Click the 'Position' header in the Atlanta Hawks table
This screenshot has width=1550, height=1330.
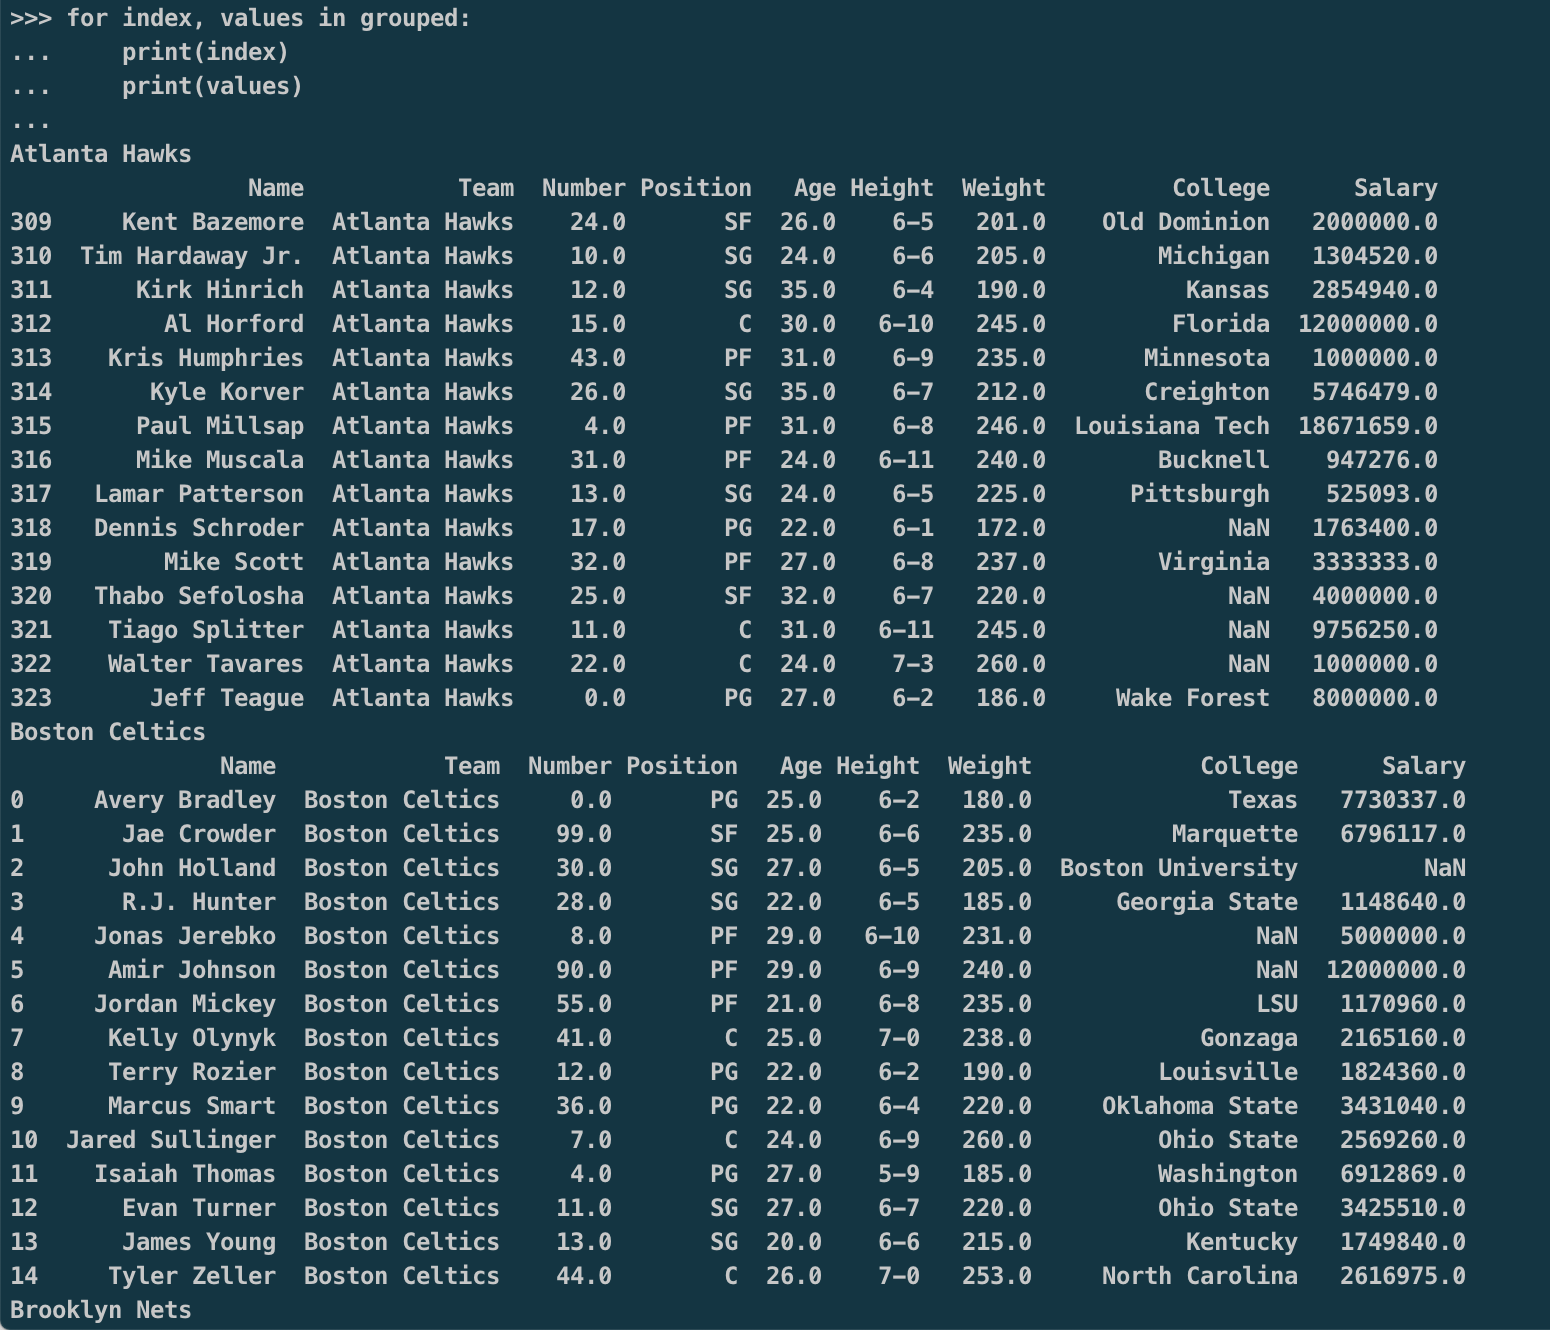(696, 188)
